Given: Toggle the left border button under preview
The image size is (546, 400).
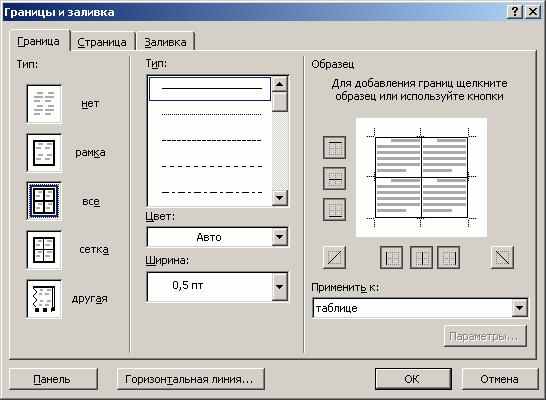Looking at the screenshot, I should tap(391, 258).
